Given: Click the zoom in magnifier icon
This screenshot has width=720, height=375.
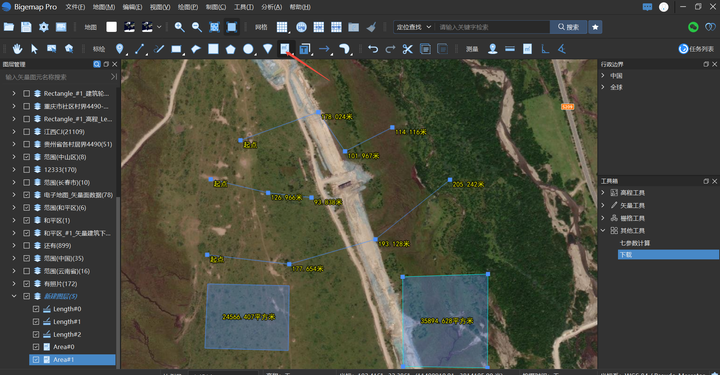Looking at the screenshot, I should [180, 27].
